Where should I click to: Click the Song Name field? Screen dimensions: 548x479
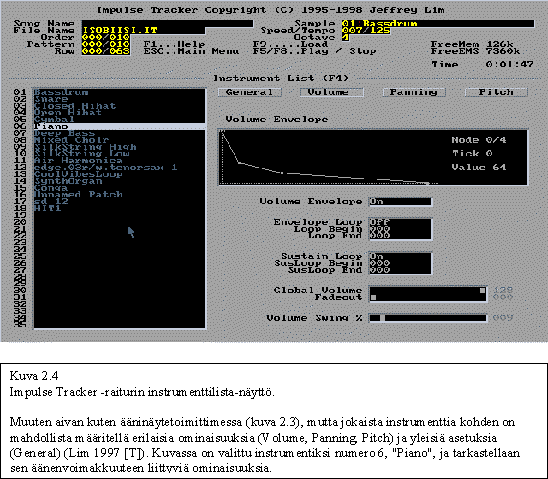point(167,23)
